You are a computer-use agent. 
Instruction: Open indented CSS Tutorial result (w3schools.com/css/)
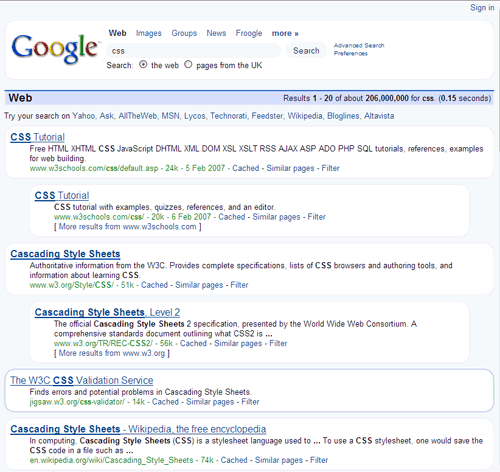click(62, 195)
